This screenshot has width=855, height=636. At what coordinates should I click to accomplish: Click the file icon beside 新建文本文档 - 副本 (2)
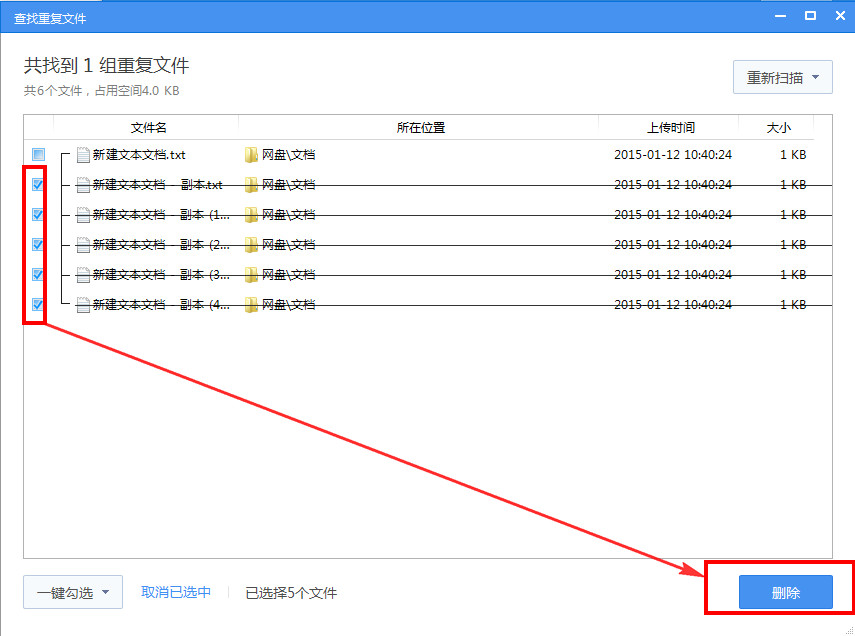coord(81,245)
